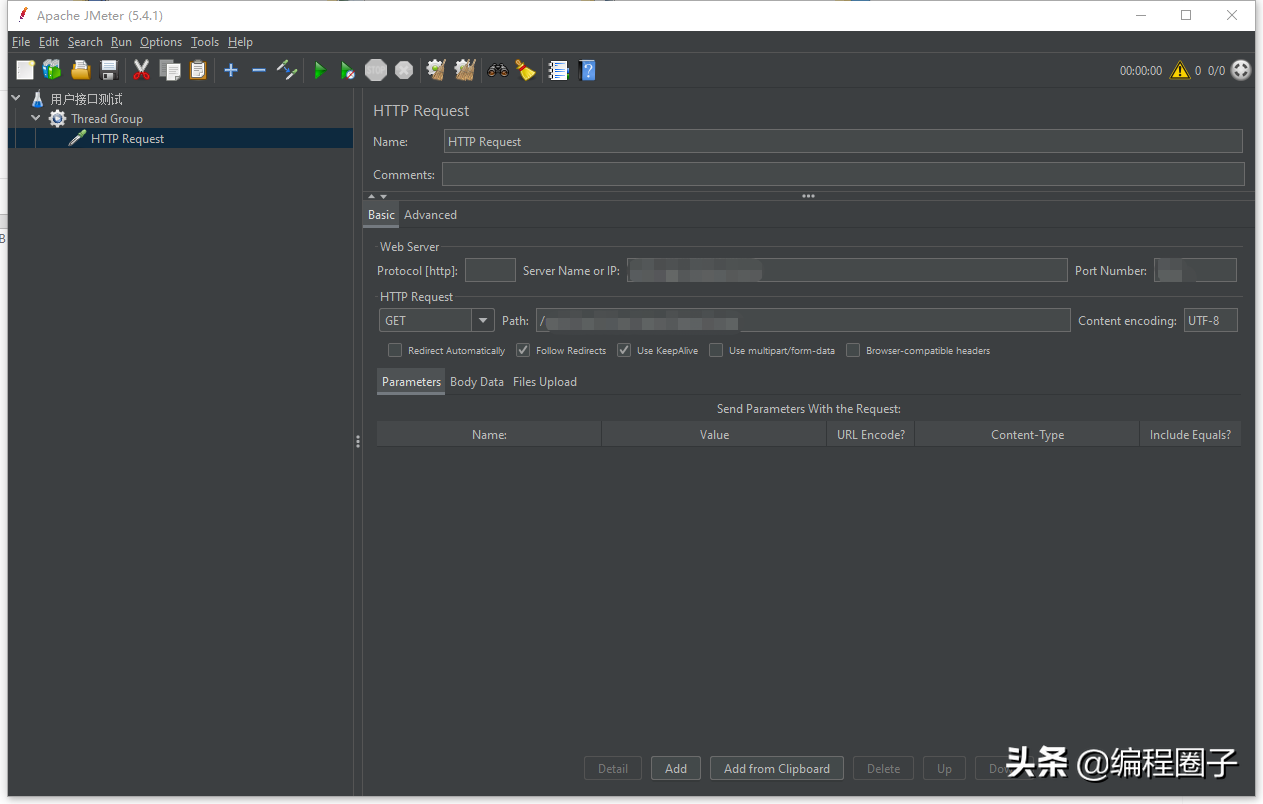Uncheck Follow Redirects checkbox

click(x=523, y=350)
